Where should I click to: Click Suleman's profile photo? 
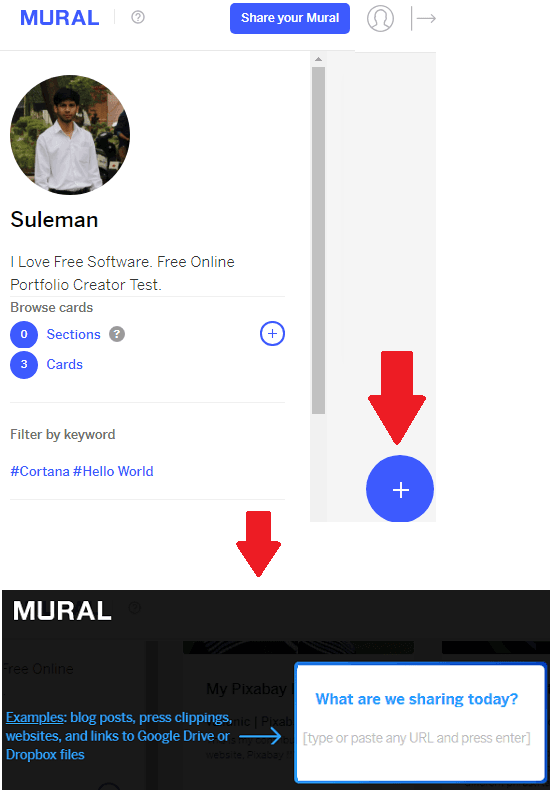(70, 135)
